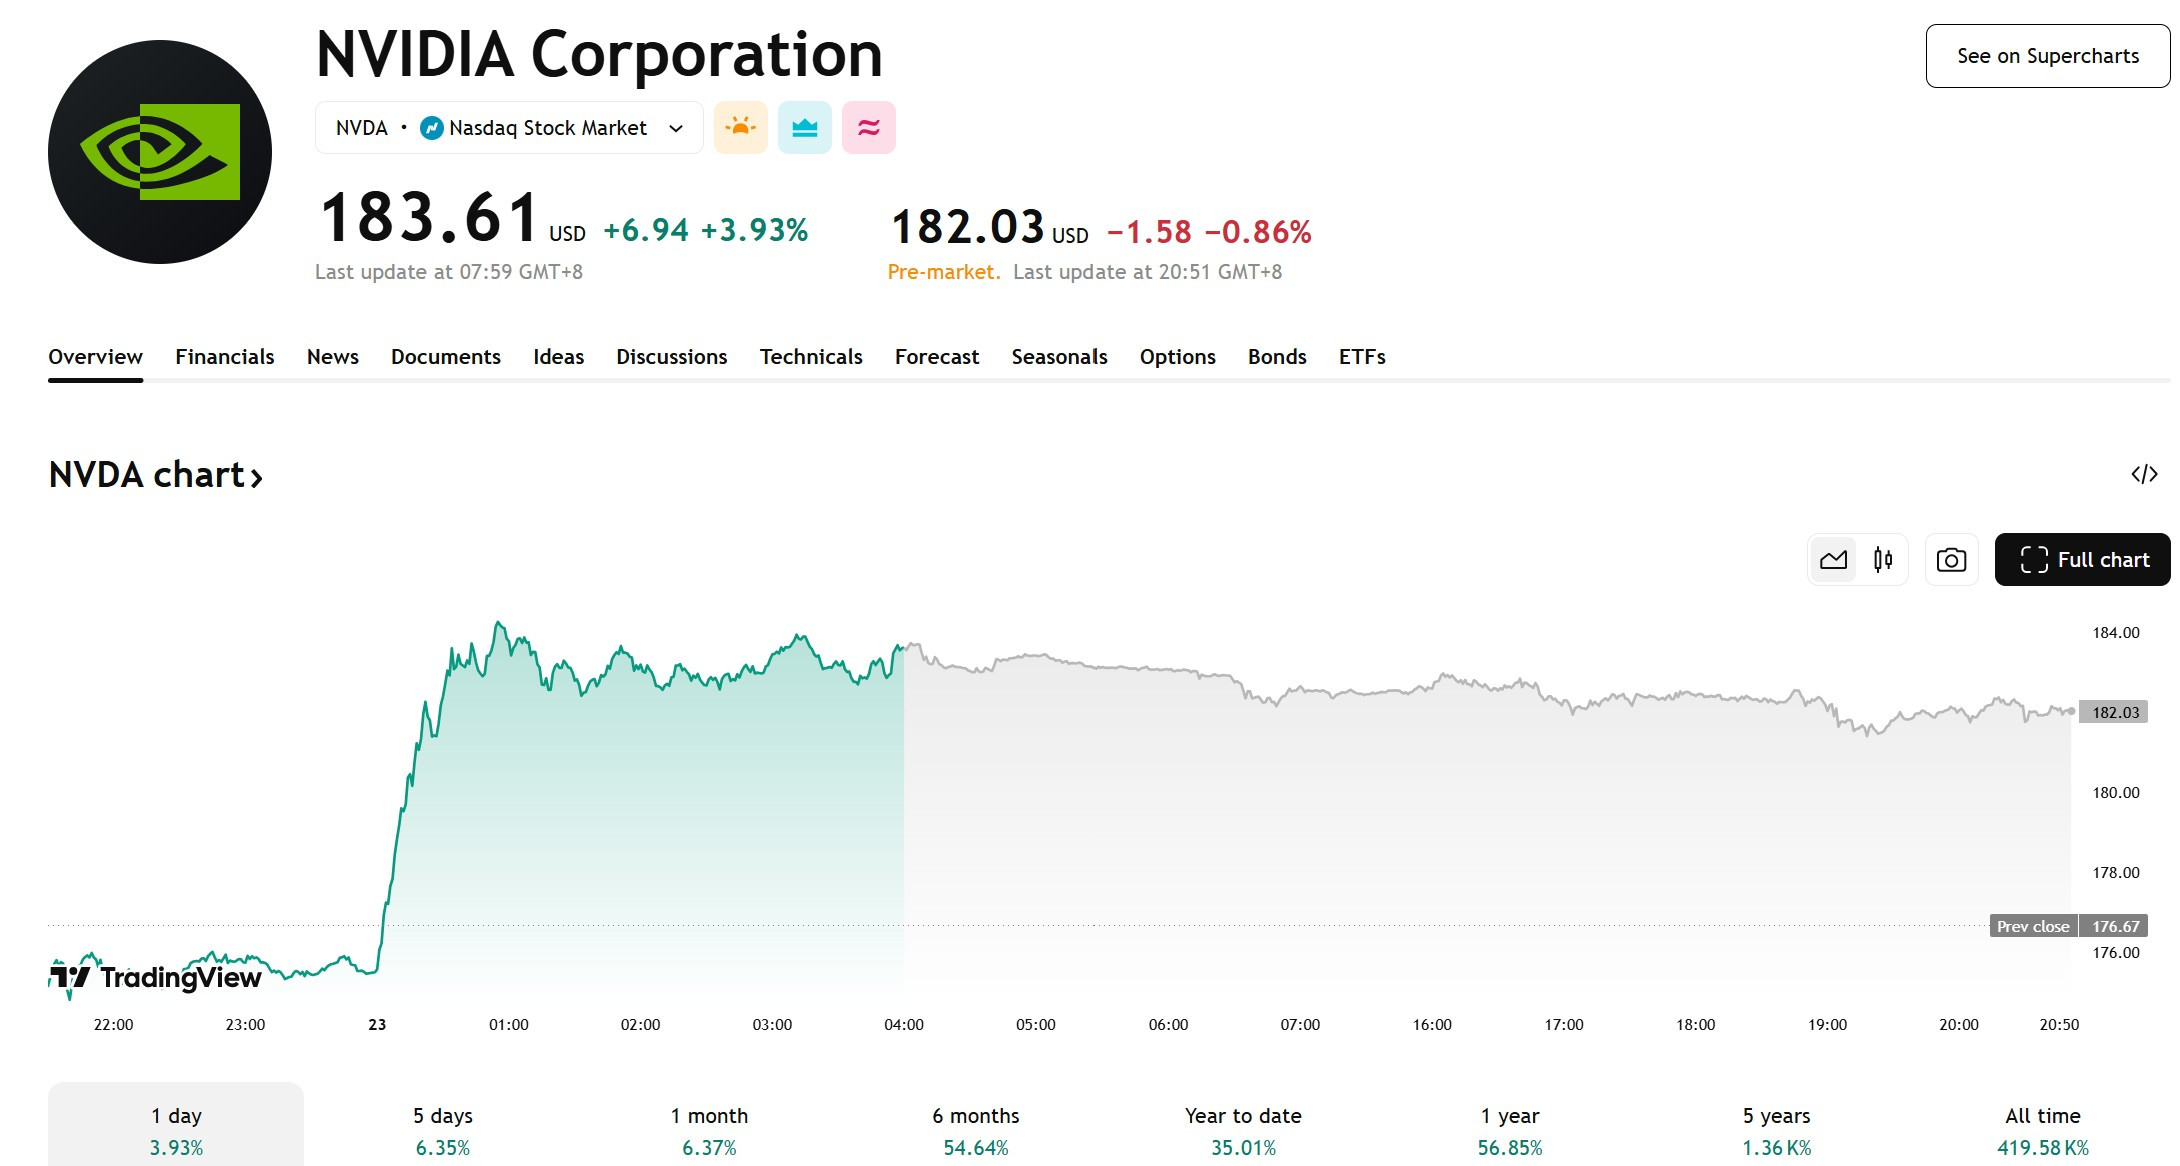Screen dimensions: 2180x1166
Task: Open the embed code icon
Action: tap(2144, 474)
